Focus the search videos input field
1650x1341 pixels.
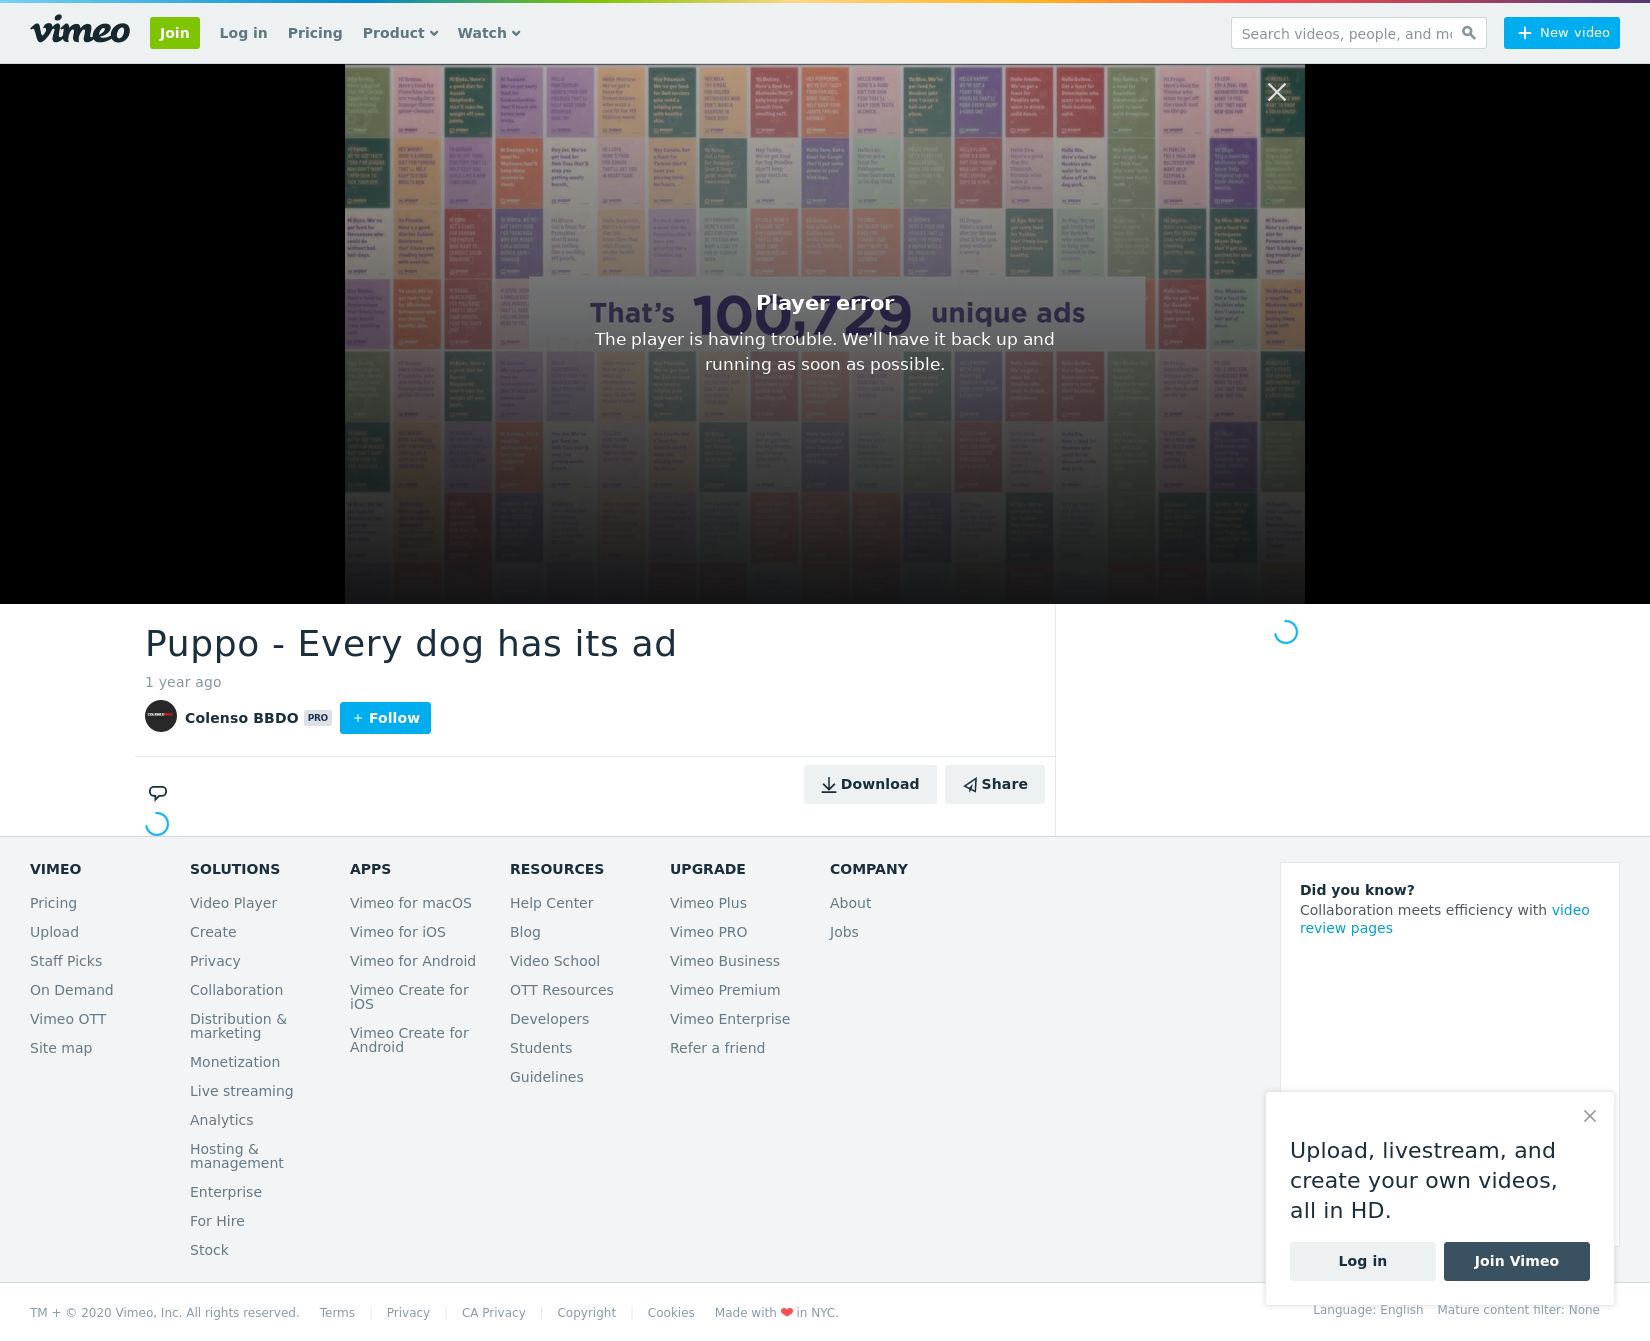click(1345, 33)
